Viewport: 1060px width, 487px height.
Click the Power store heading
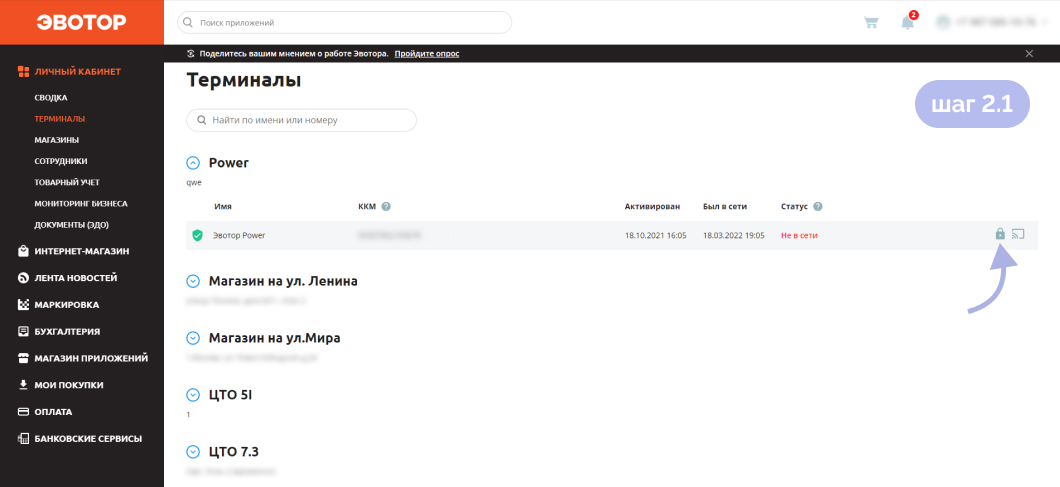pyautogui.click(x=229, y=163)
